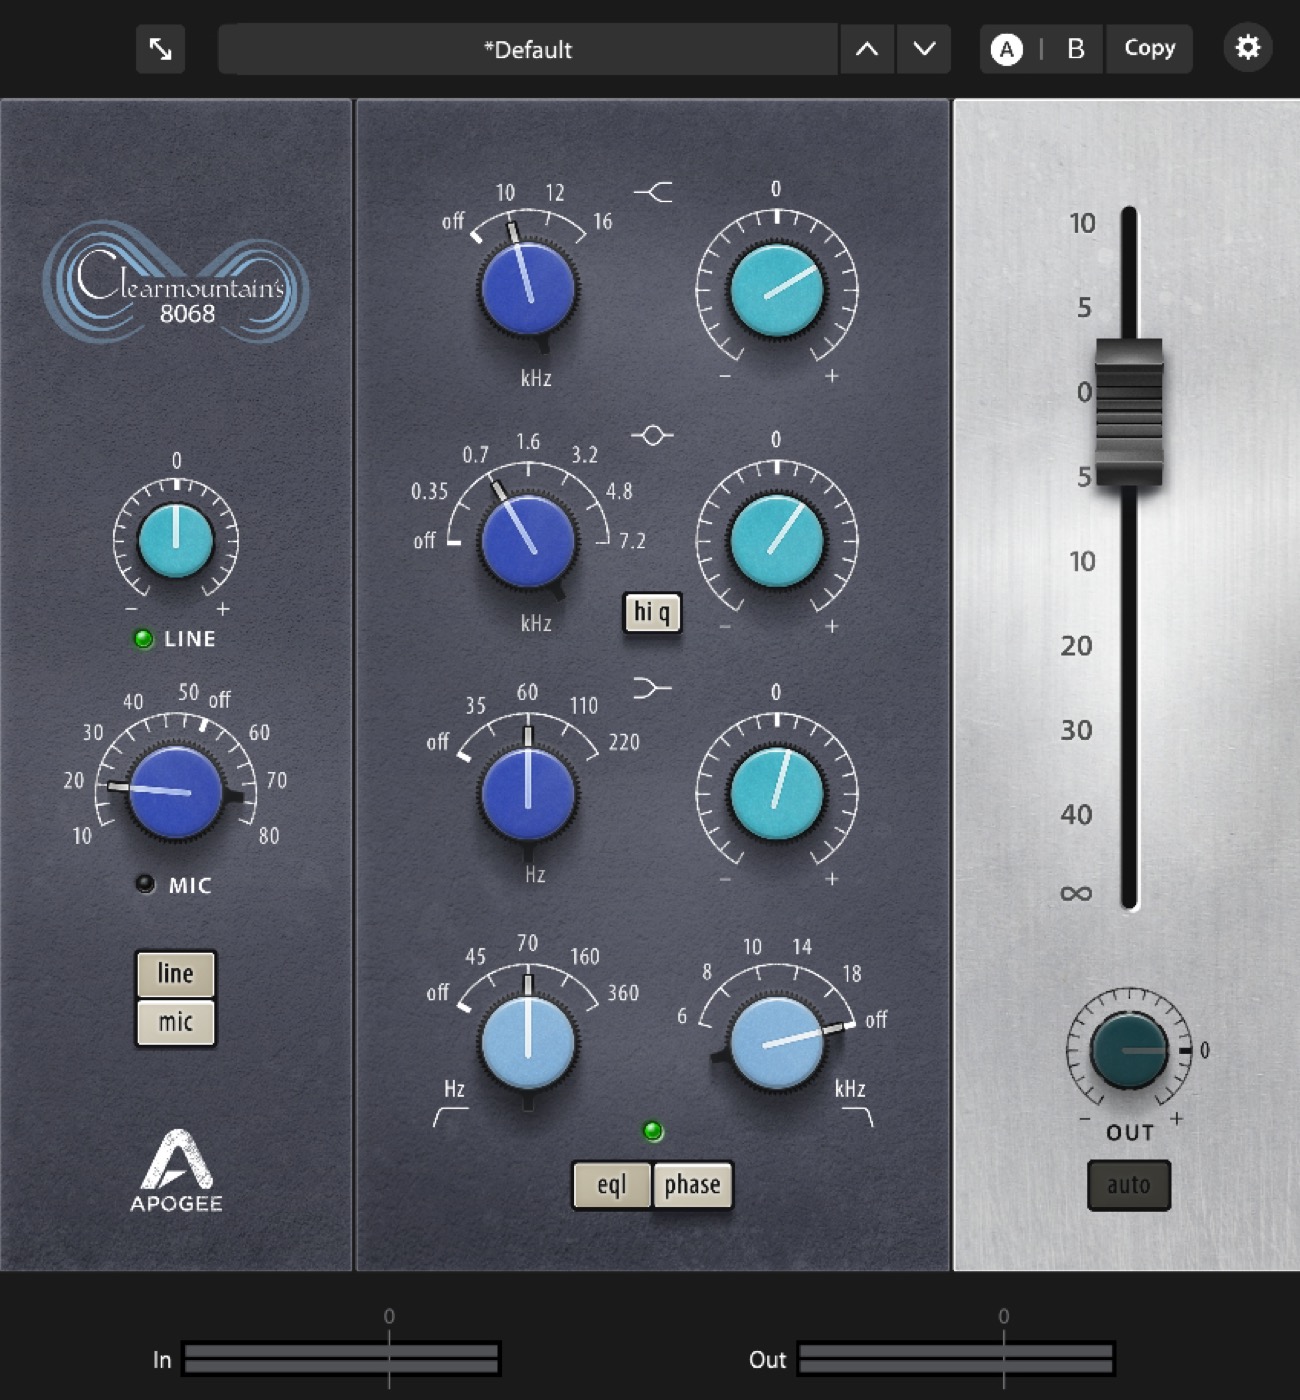Click the LINE trim knob

click(x=176, y=541)
